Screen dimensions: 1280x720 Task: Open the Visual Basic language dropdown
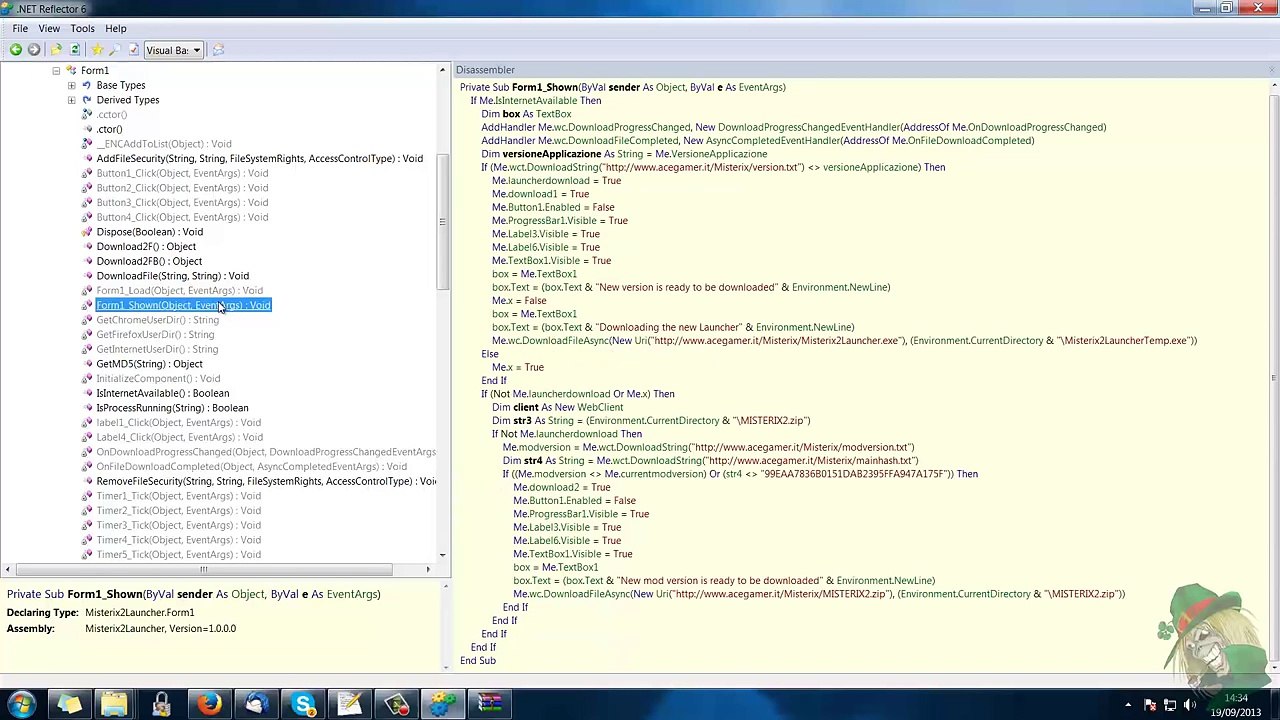tap(174, 50)
